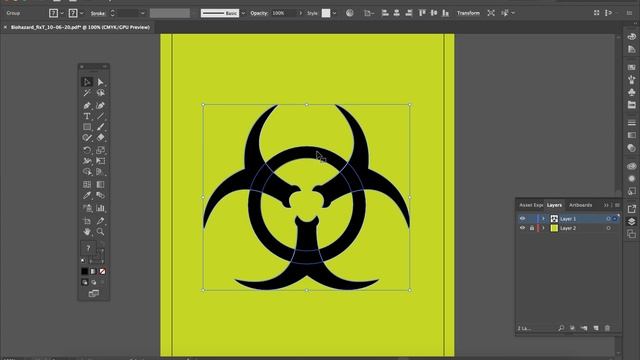
Task: Select the Rectangle tool
Action: pos(87,127)
